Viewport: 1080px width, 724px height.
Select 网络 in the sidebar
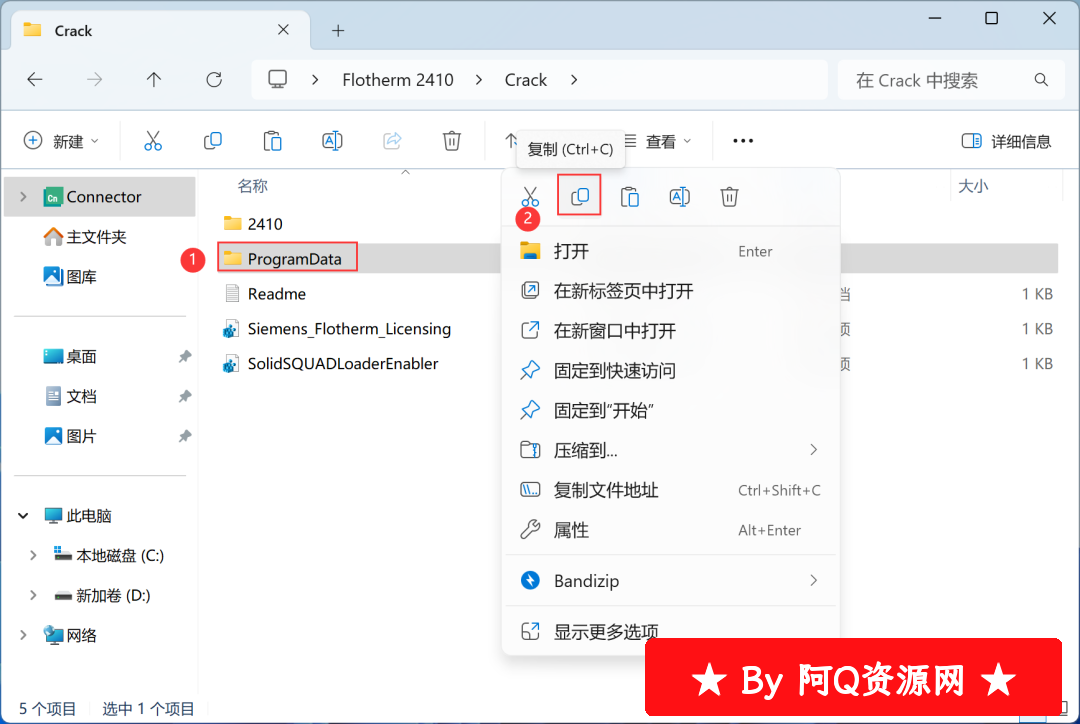70,635
